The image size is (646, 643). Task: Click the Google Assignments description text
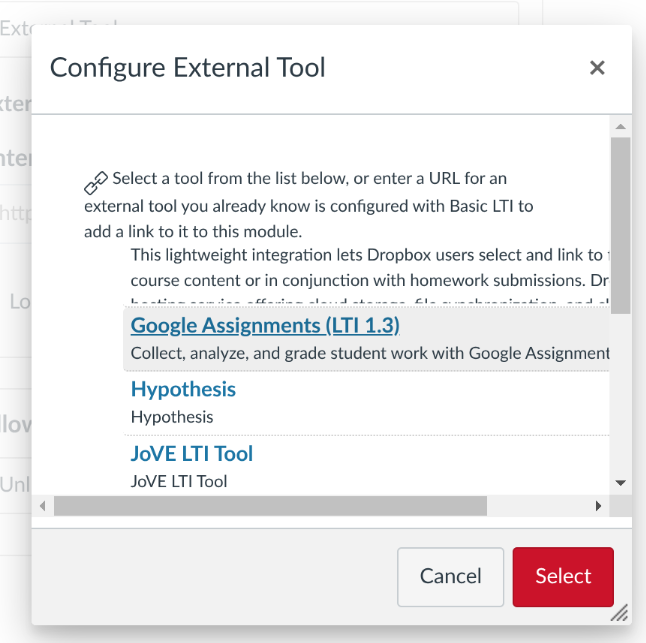(370, 353)
